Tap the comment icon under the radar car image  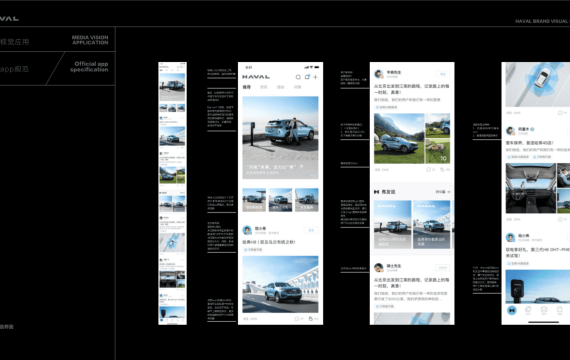point(560,113)
